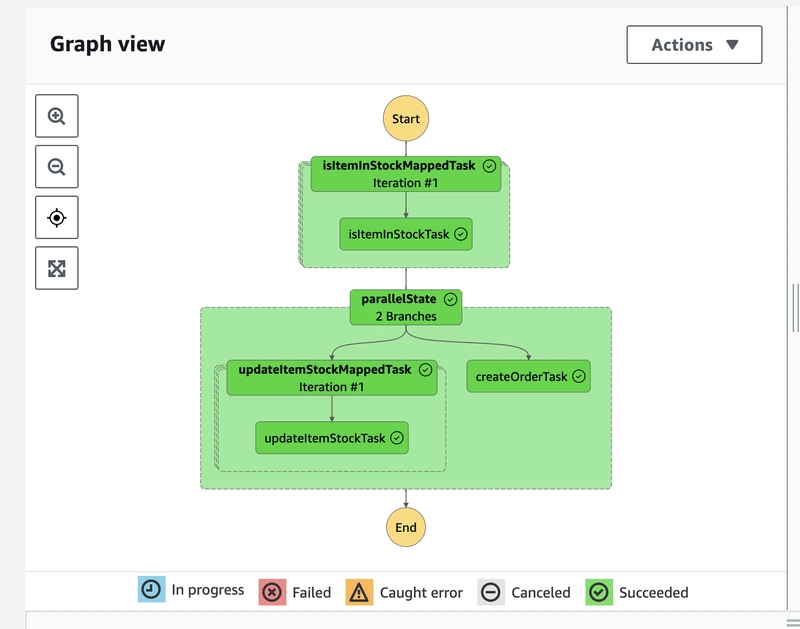Select the createOrderTask node
Screen dimensions: 800x629
tap(529, 376)
